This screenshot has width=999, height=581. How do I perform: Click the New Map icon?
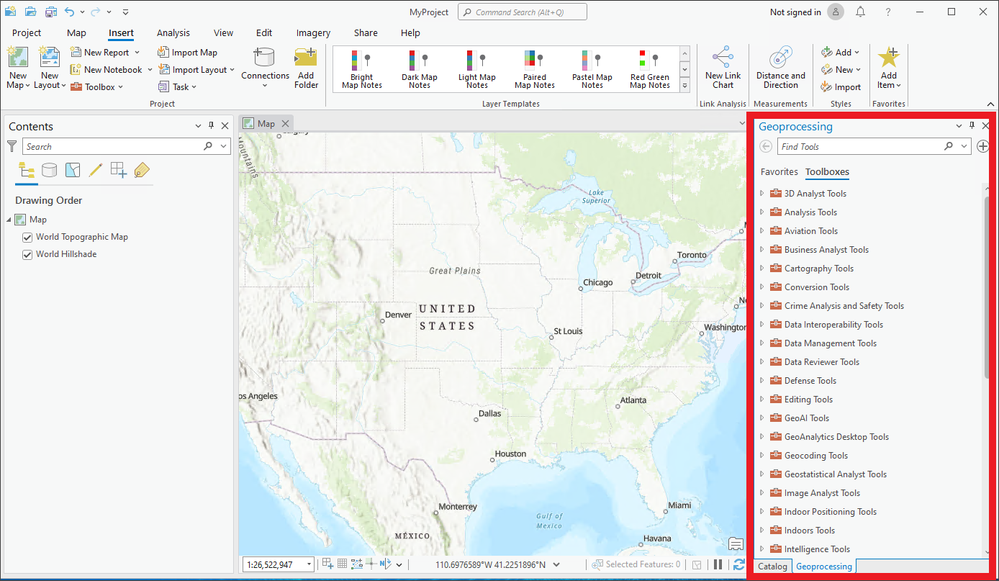(x=18, y=58)
